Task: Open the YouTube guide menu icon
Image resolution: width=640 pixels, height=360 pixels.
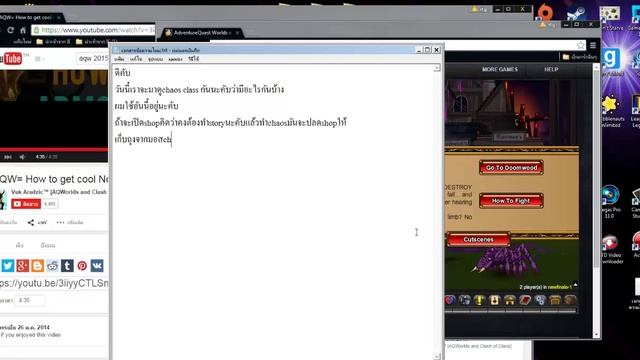Action: pos(38,59)
